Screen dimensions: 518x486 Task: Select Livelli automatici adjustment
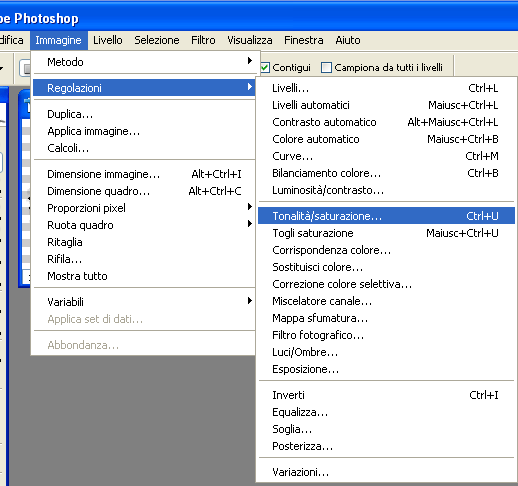pos(386,105)
